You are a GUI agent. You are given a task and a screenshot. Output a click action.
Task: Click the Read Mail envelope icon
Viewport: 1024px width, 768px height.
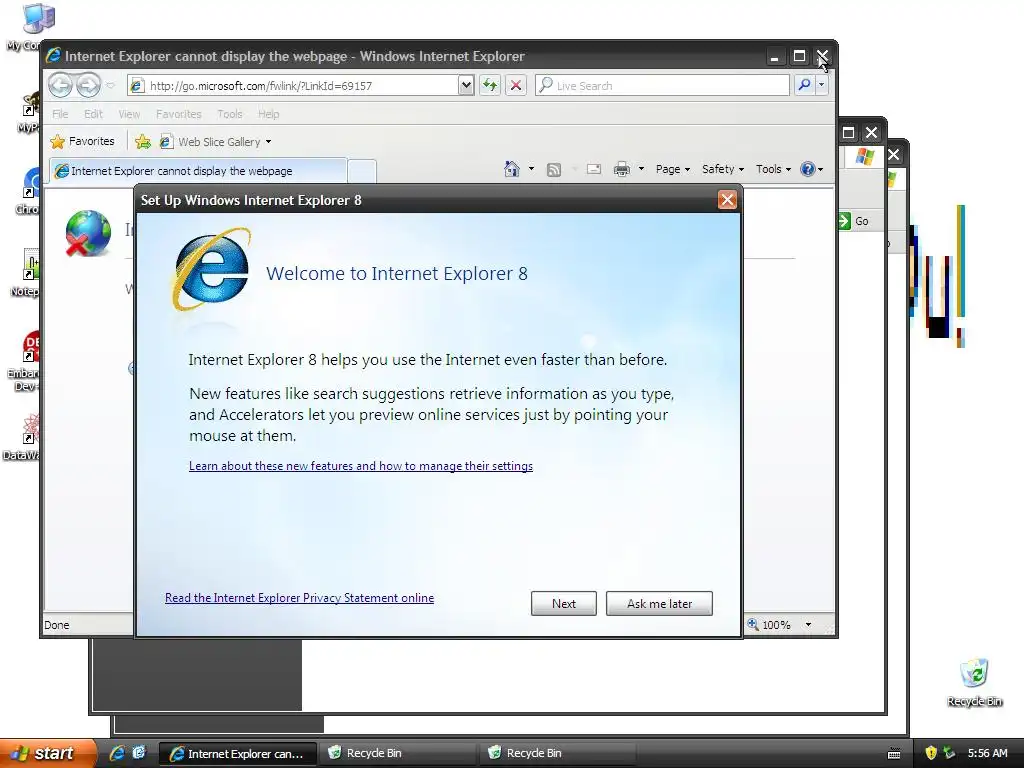pyautogui.click(x=594, y=169)
